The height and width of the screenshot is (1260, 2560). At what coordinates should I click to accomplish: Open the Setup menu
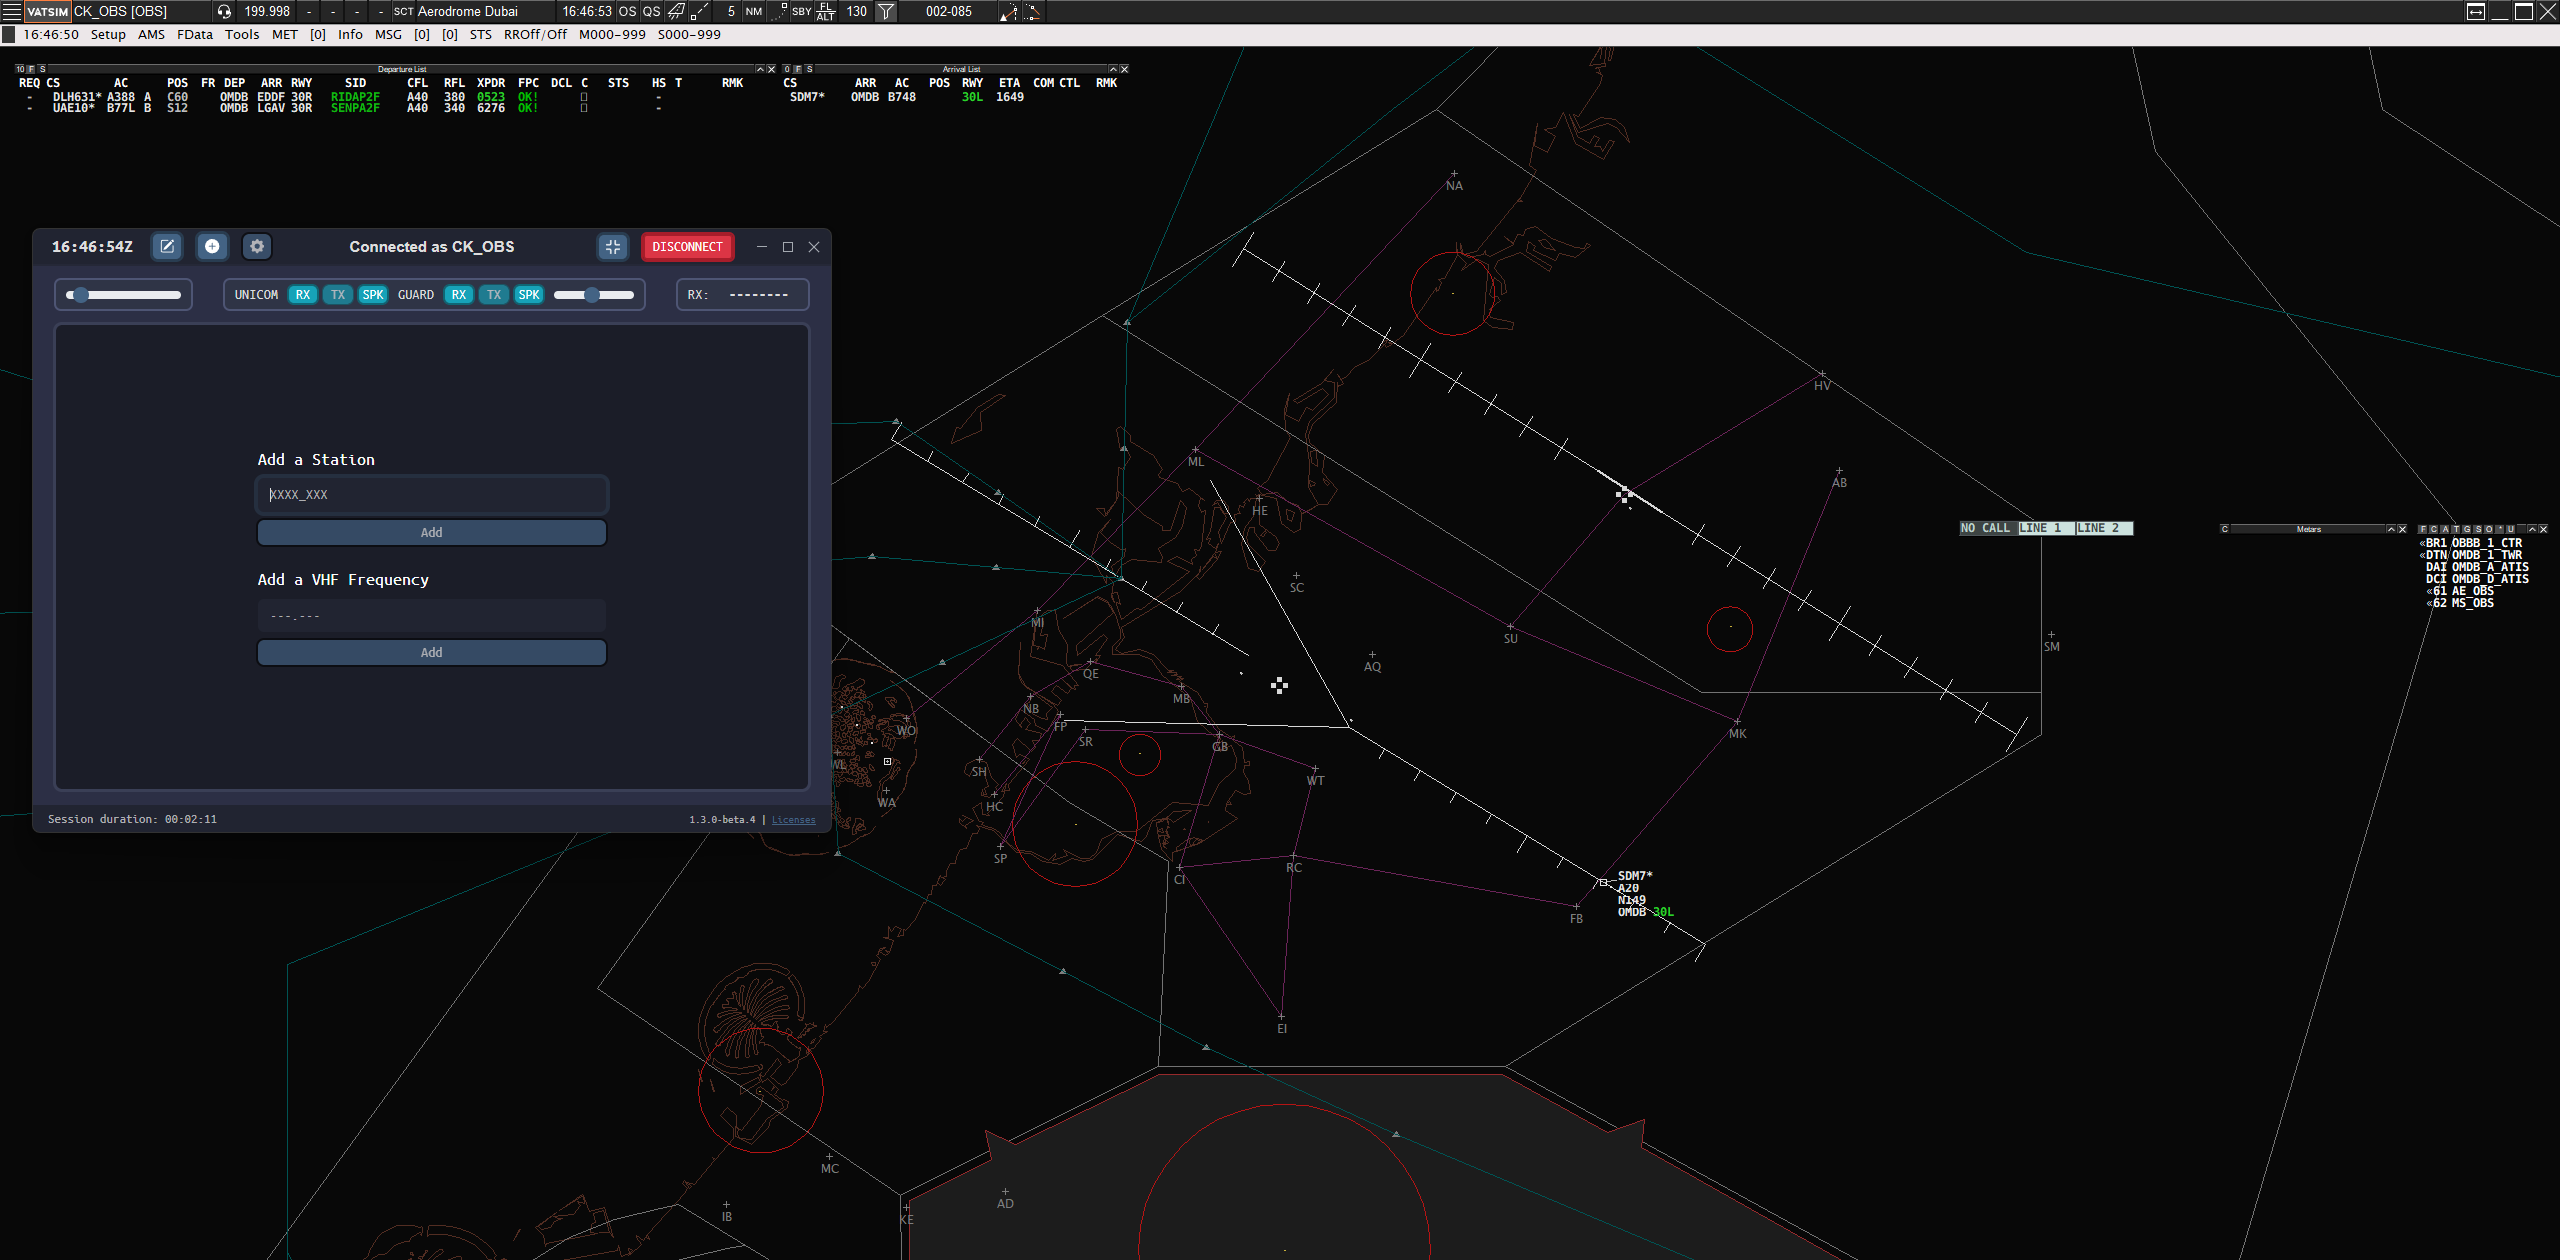pyautogui.click(x=108, y=34)
